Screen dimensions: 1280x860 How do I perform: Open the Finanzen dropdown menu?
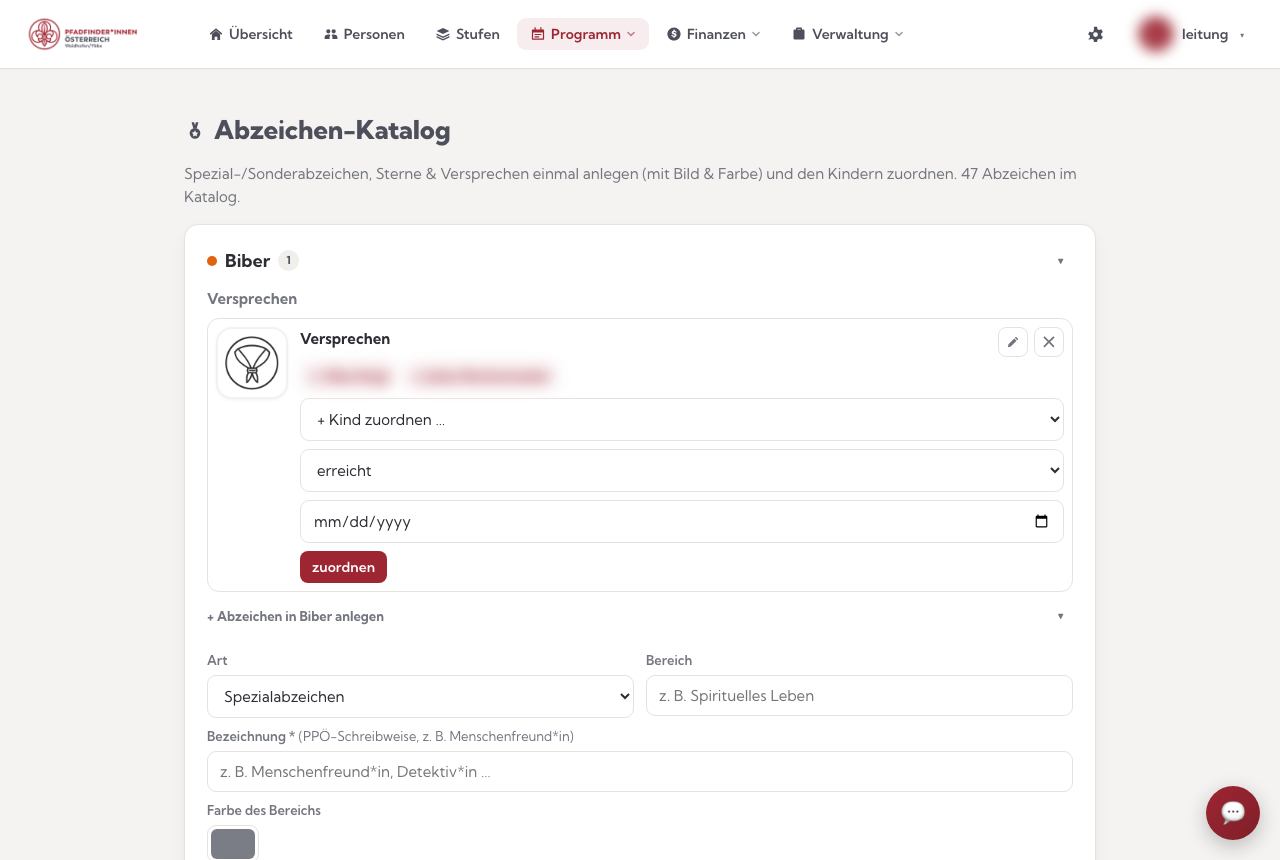(713, 34)
